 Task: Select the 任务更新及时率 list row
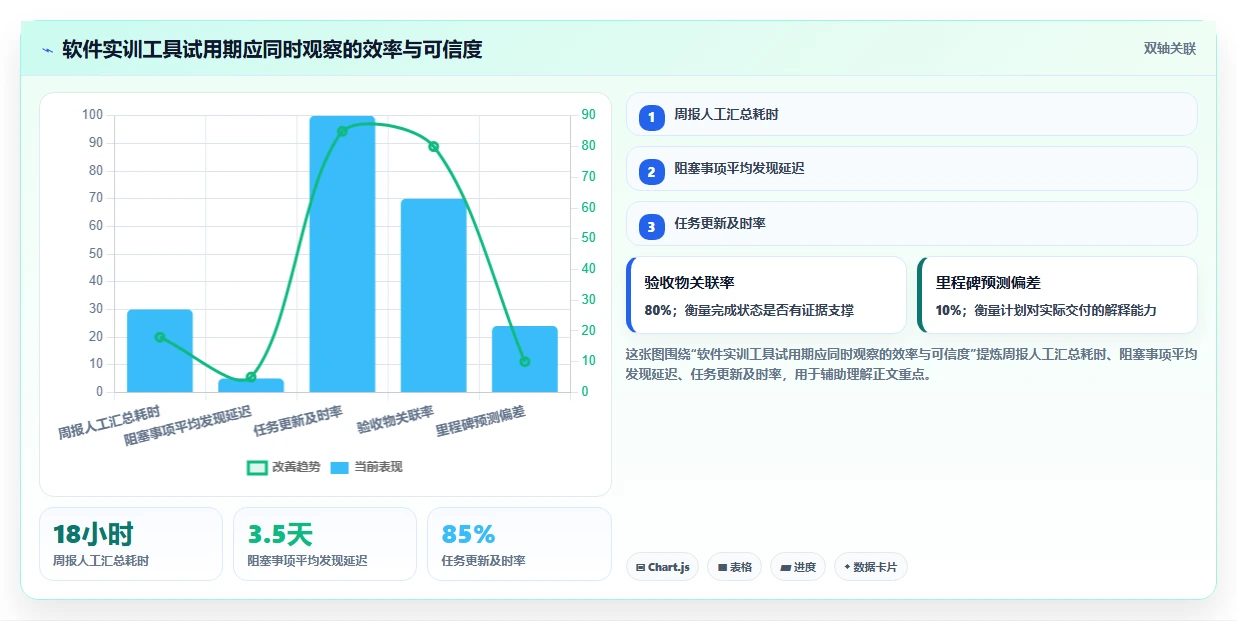911,224
